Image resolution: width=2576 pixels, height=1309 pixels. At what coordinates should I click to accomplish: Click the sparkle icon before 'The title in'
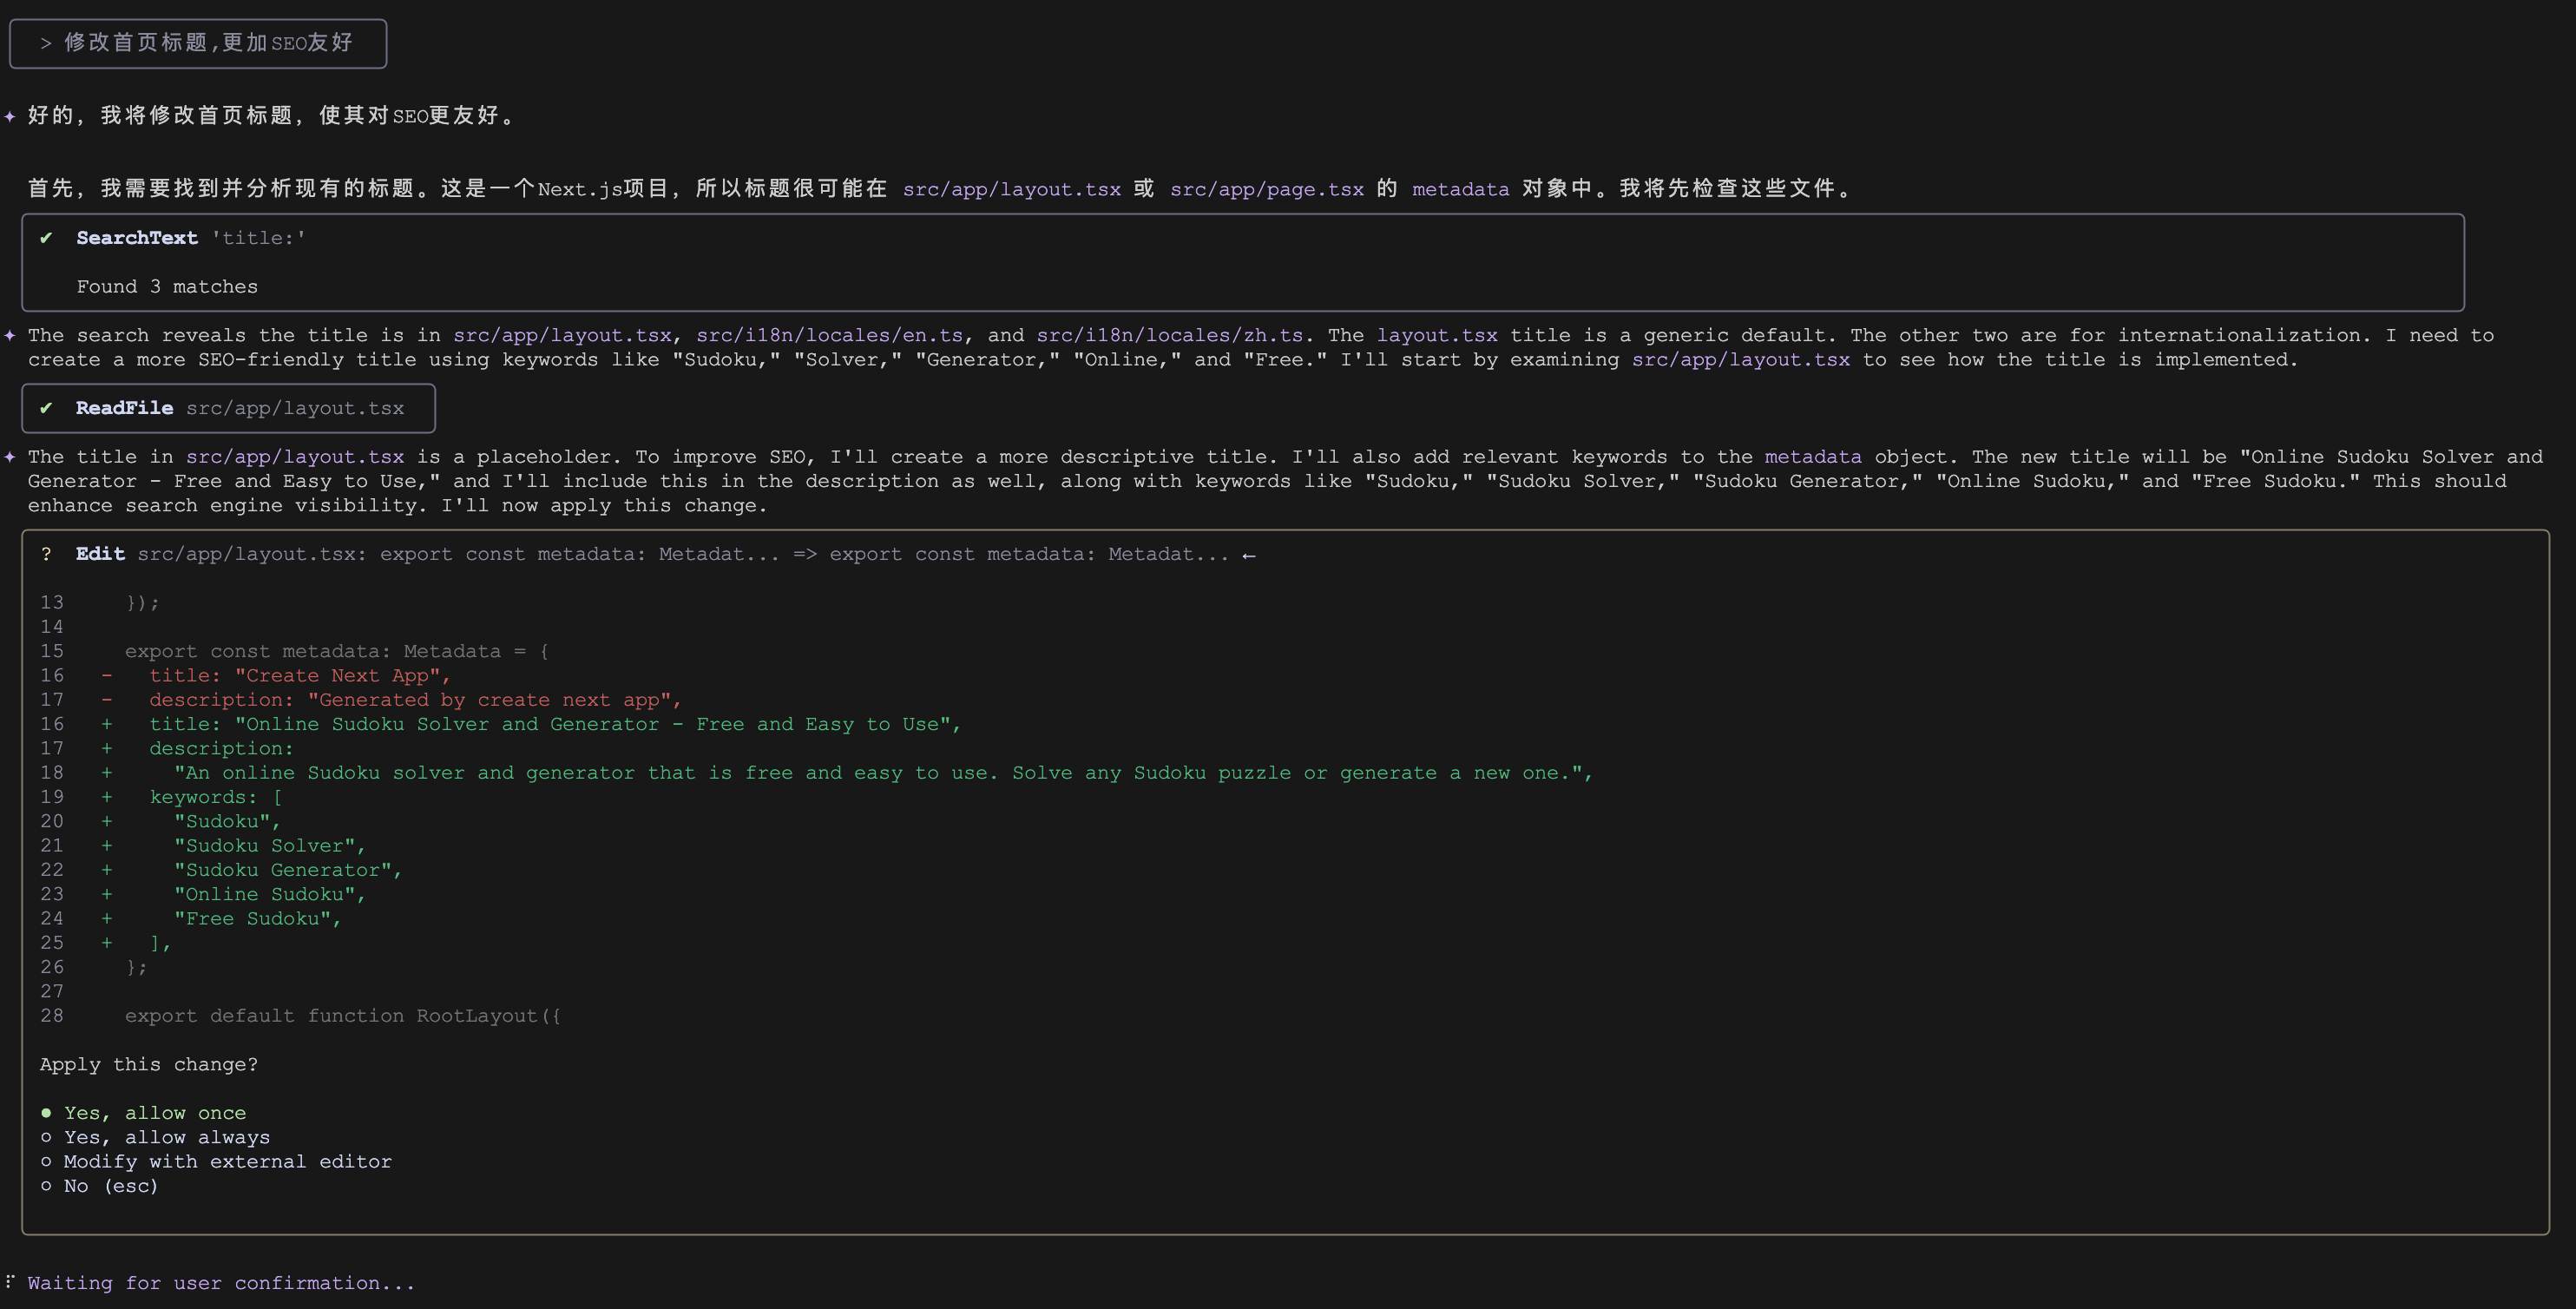click(10, 457)
